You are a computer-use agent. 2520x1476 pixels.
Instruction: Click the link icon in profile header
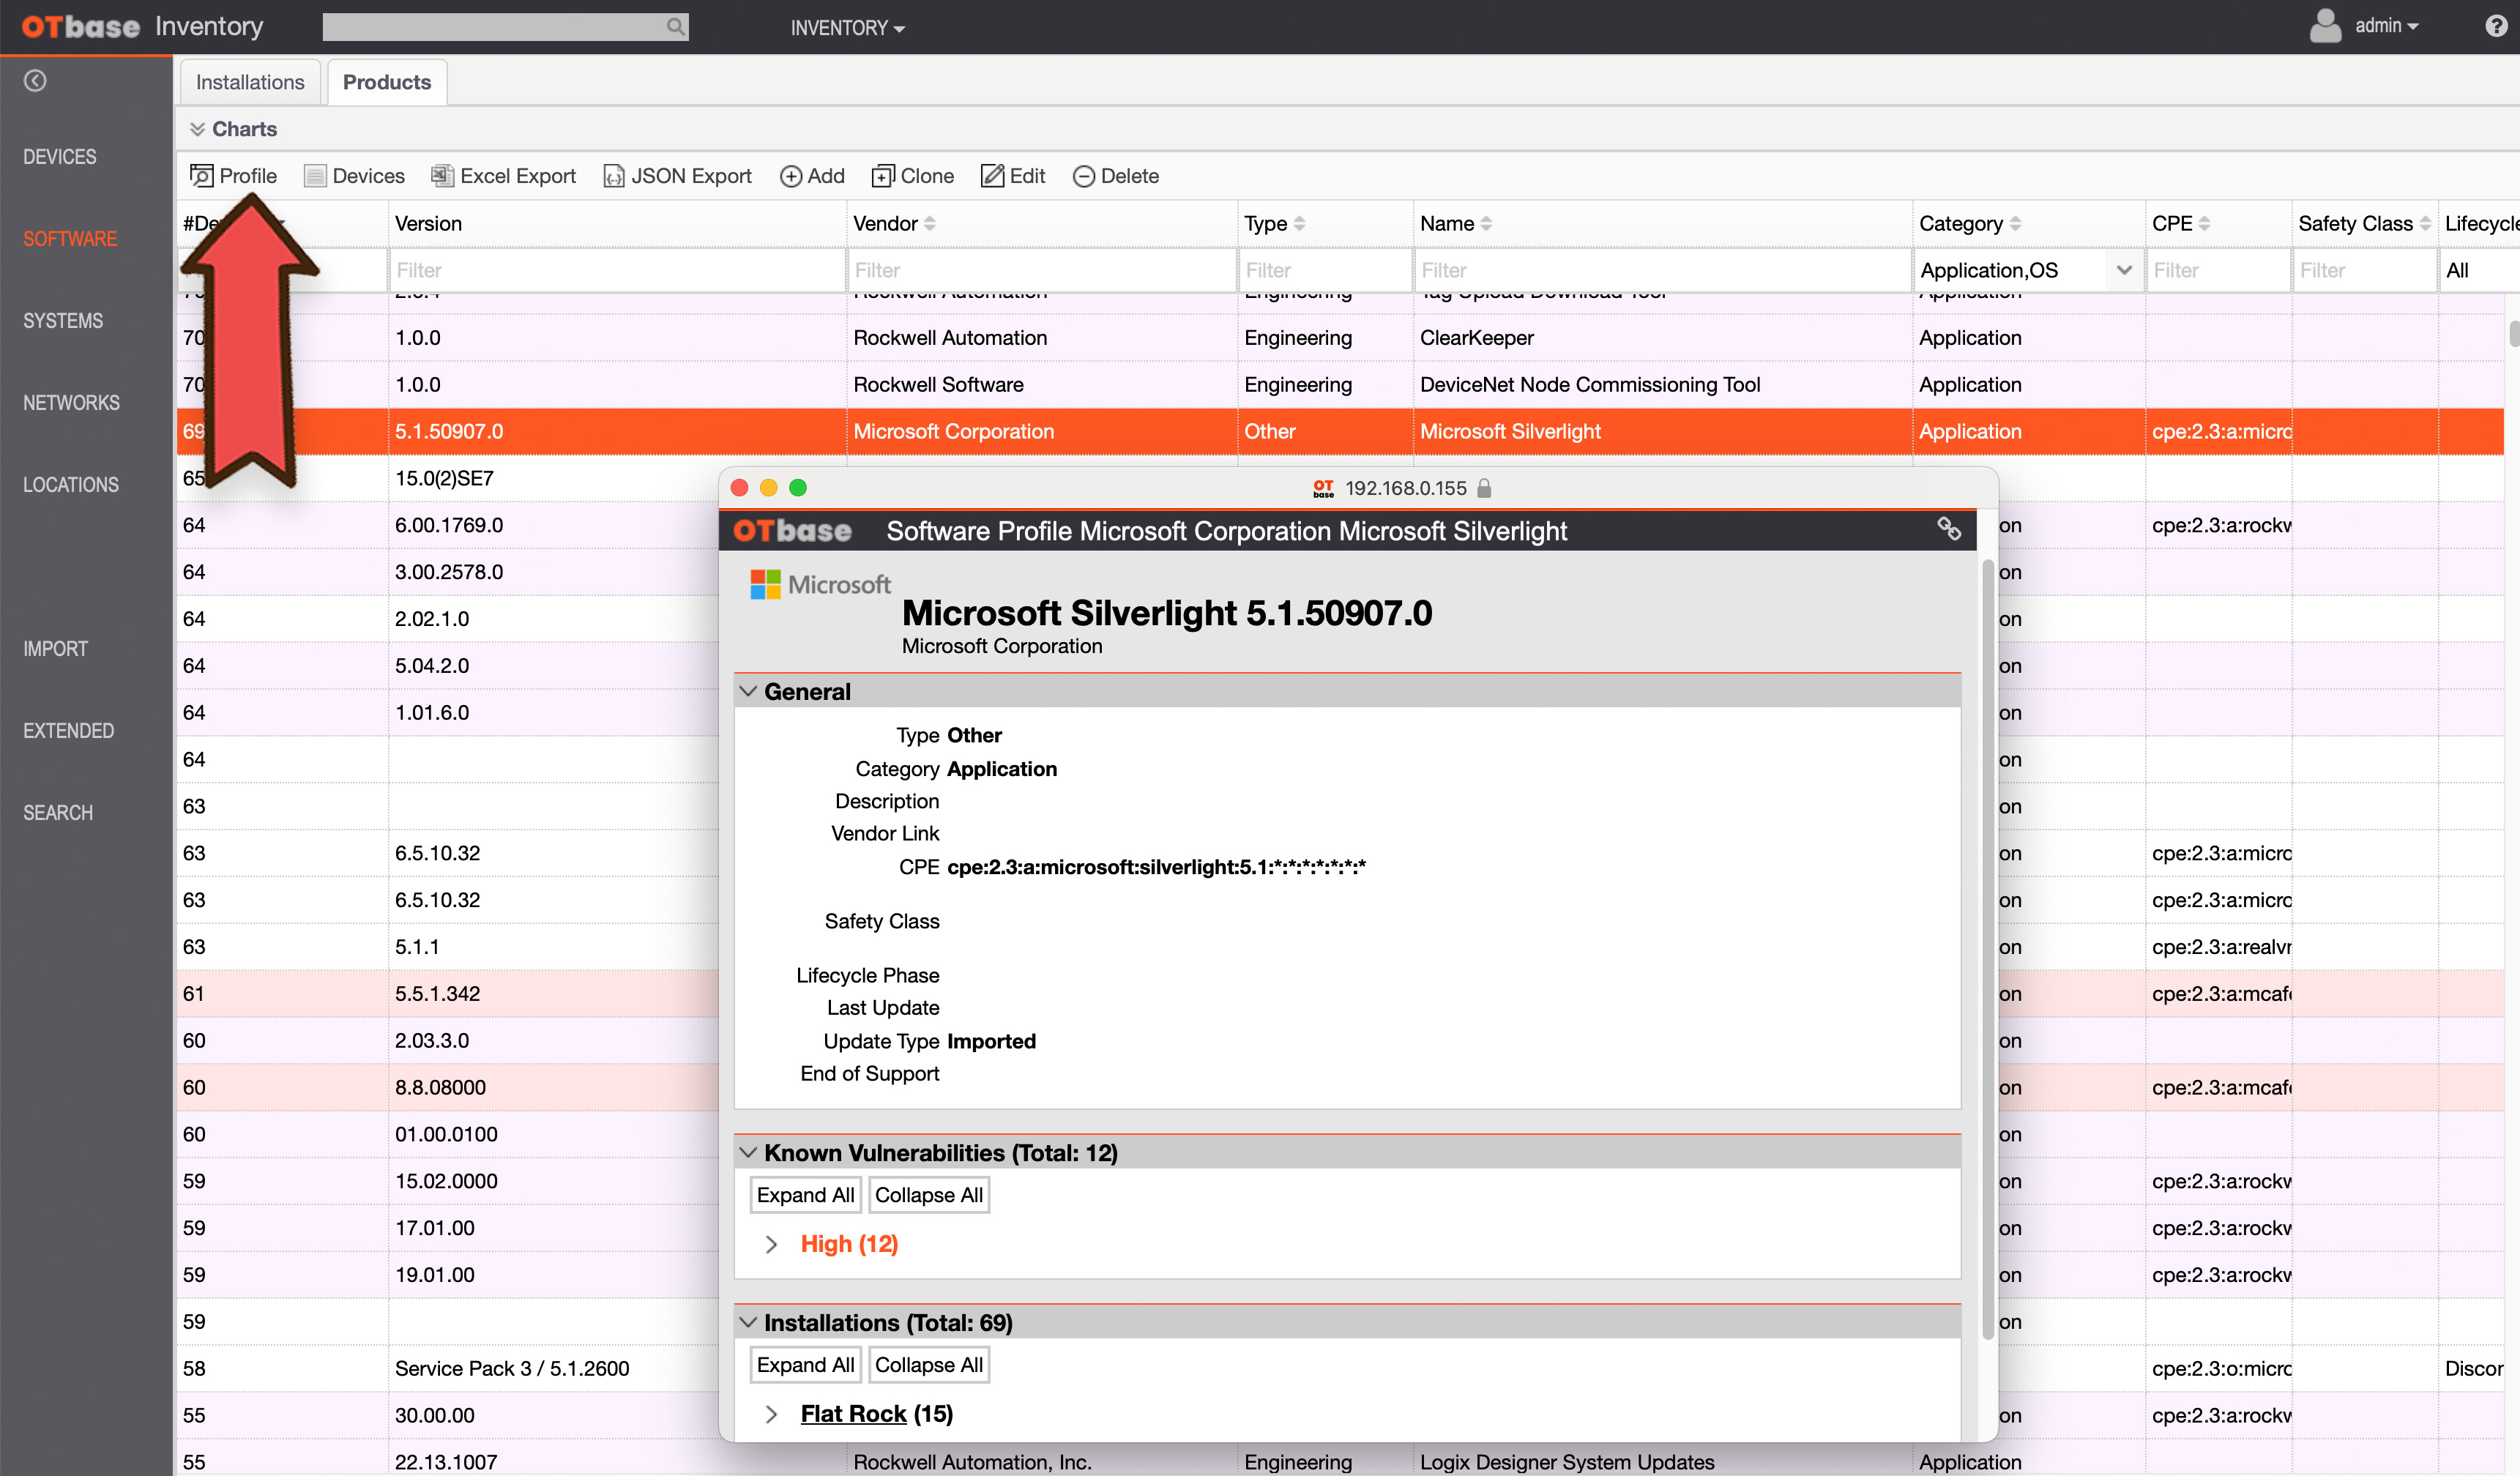click(1949, 529)
